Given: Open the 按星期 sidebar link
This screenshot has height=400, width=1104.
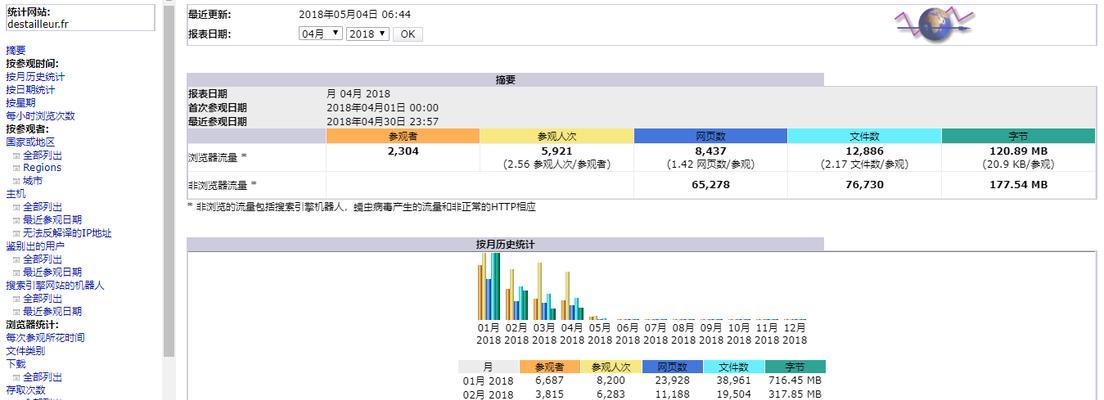Looking at the screenshot, I should click(20, 103).
